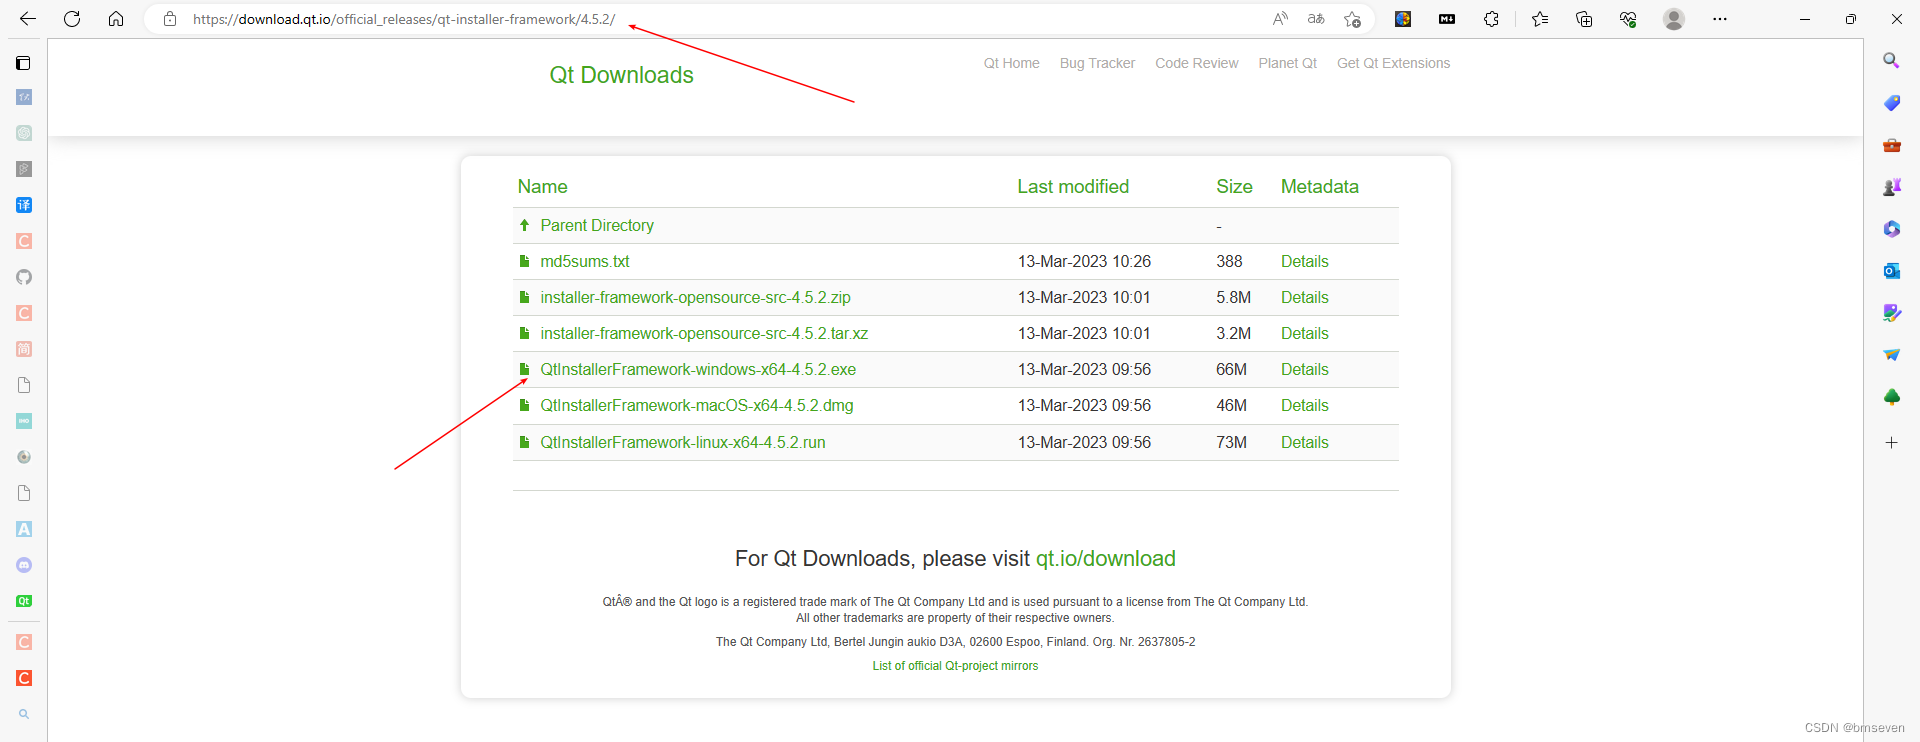The image size is (1920, 742).
Task: View site information lock icon
Action: point(170,19)
